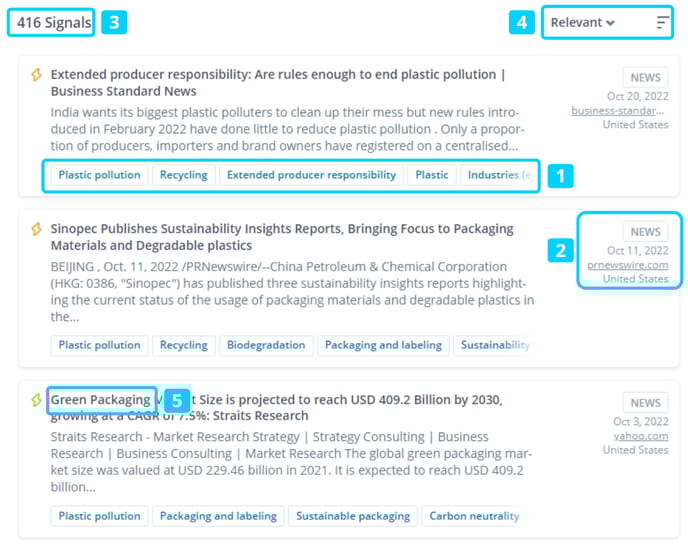Click the Sustainable packaging tag
The height and width of the screenshot is (545, 688).
[x=352, y=516]
